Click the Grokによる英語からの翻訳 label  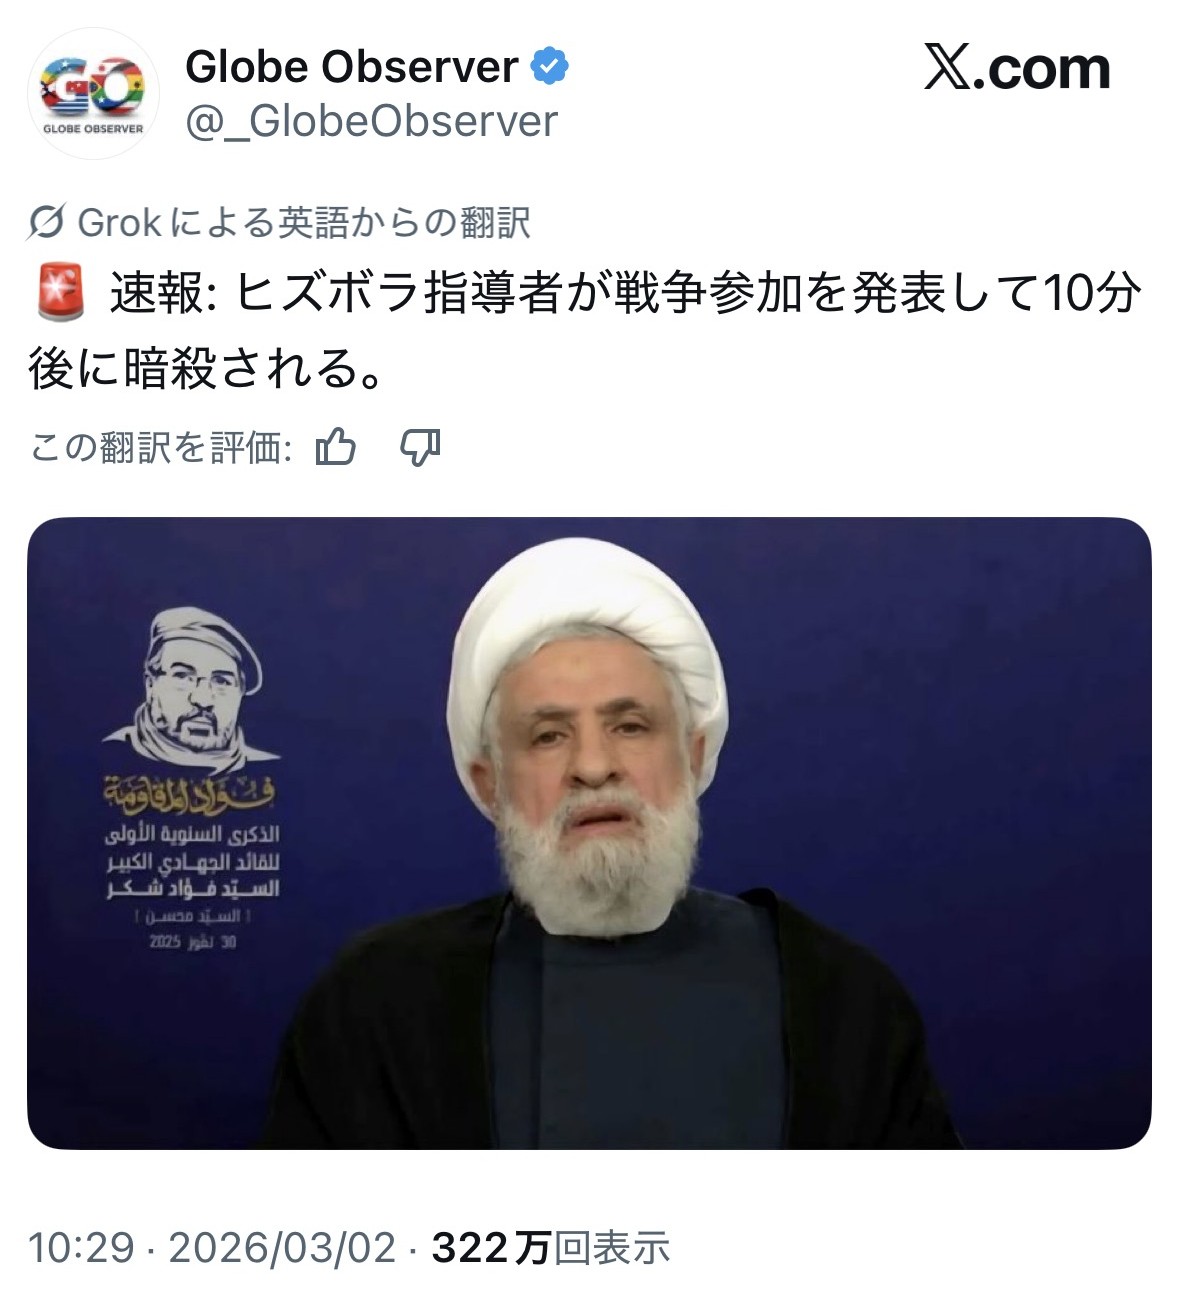[304, 222]
